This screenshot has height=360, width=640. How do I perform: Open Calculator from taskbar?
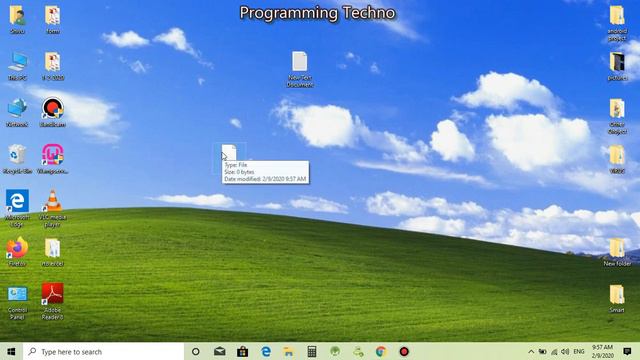click(312, 351)
